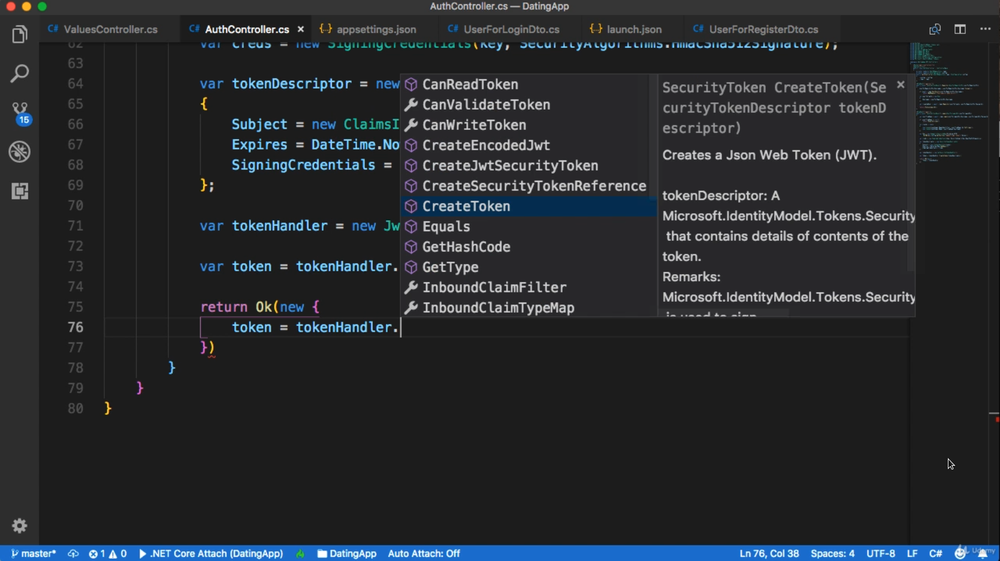
Task: Click line number 64 in gutter
Action: click(75, 84)
